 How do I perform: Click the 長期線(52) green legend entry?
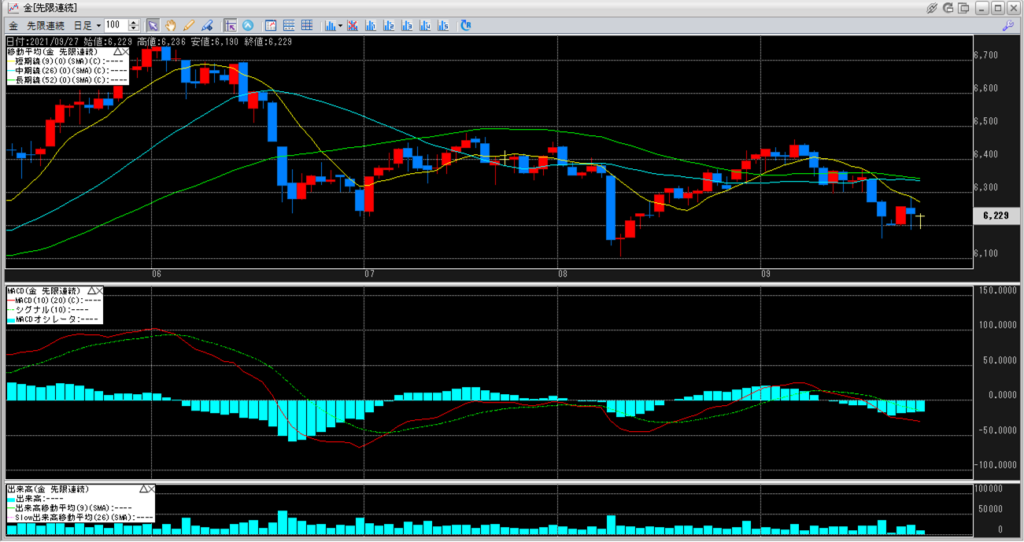tap(68, 80)
